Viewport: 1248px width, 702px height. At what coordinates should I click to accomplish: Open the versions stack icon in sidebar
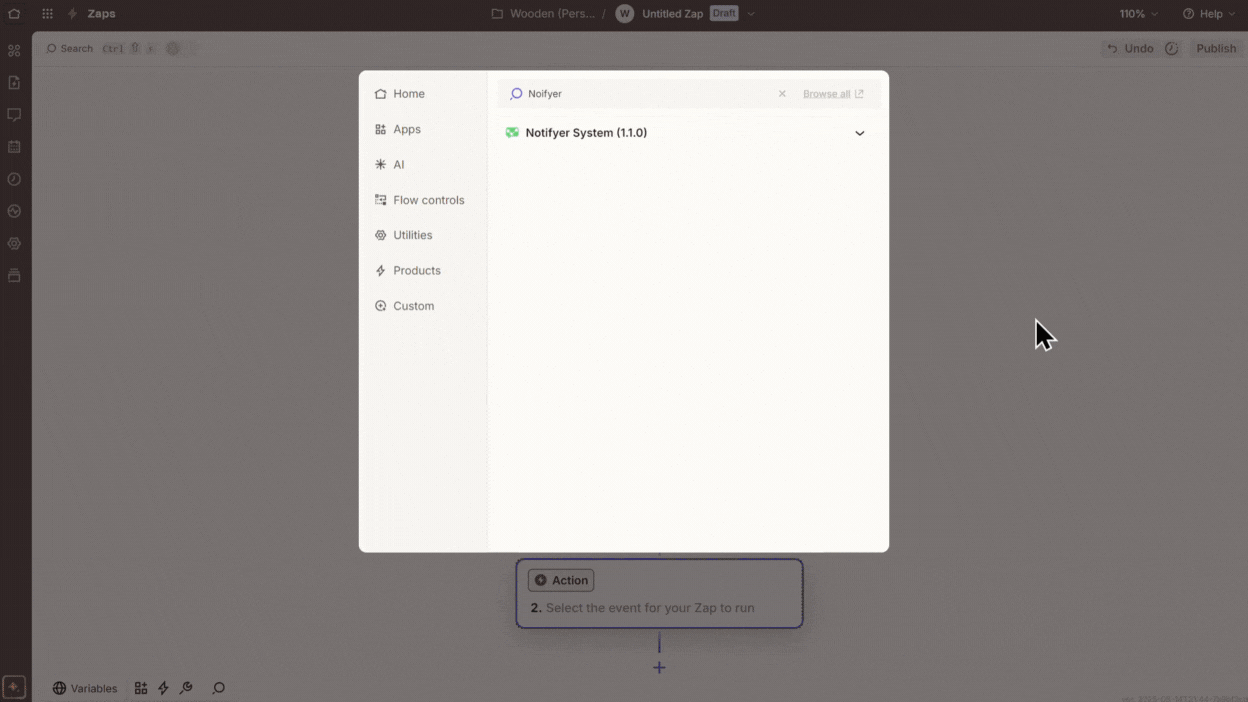click(14, 275)
